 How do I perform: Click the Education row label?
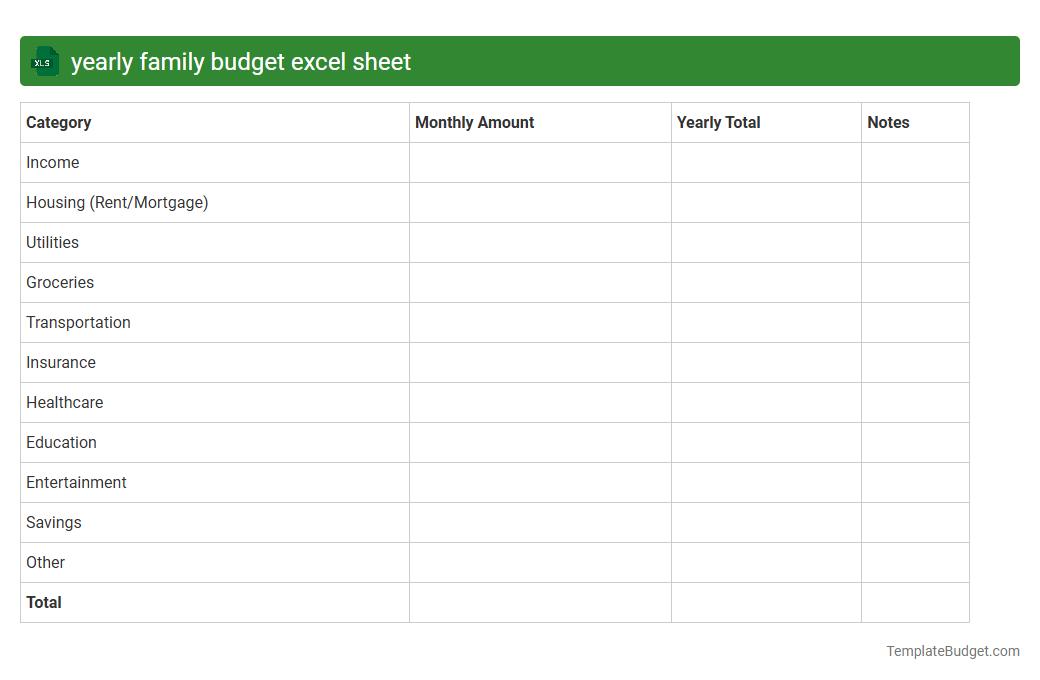pos(61,442)
